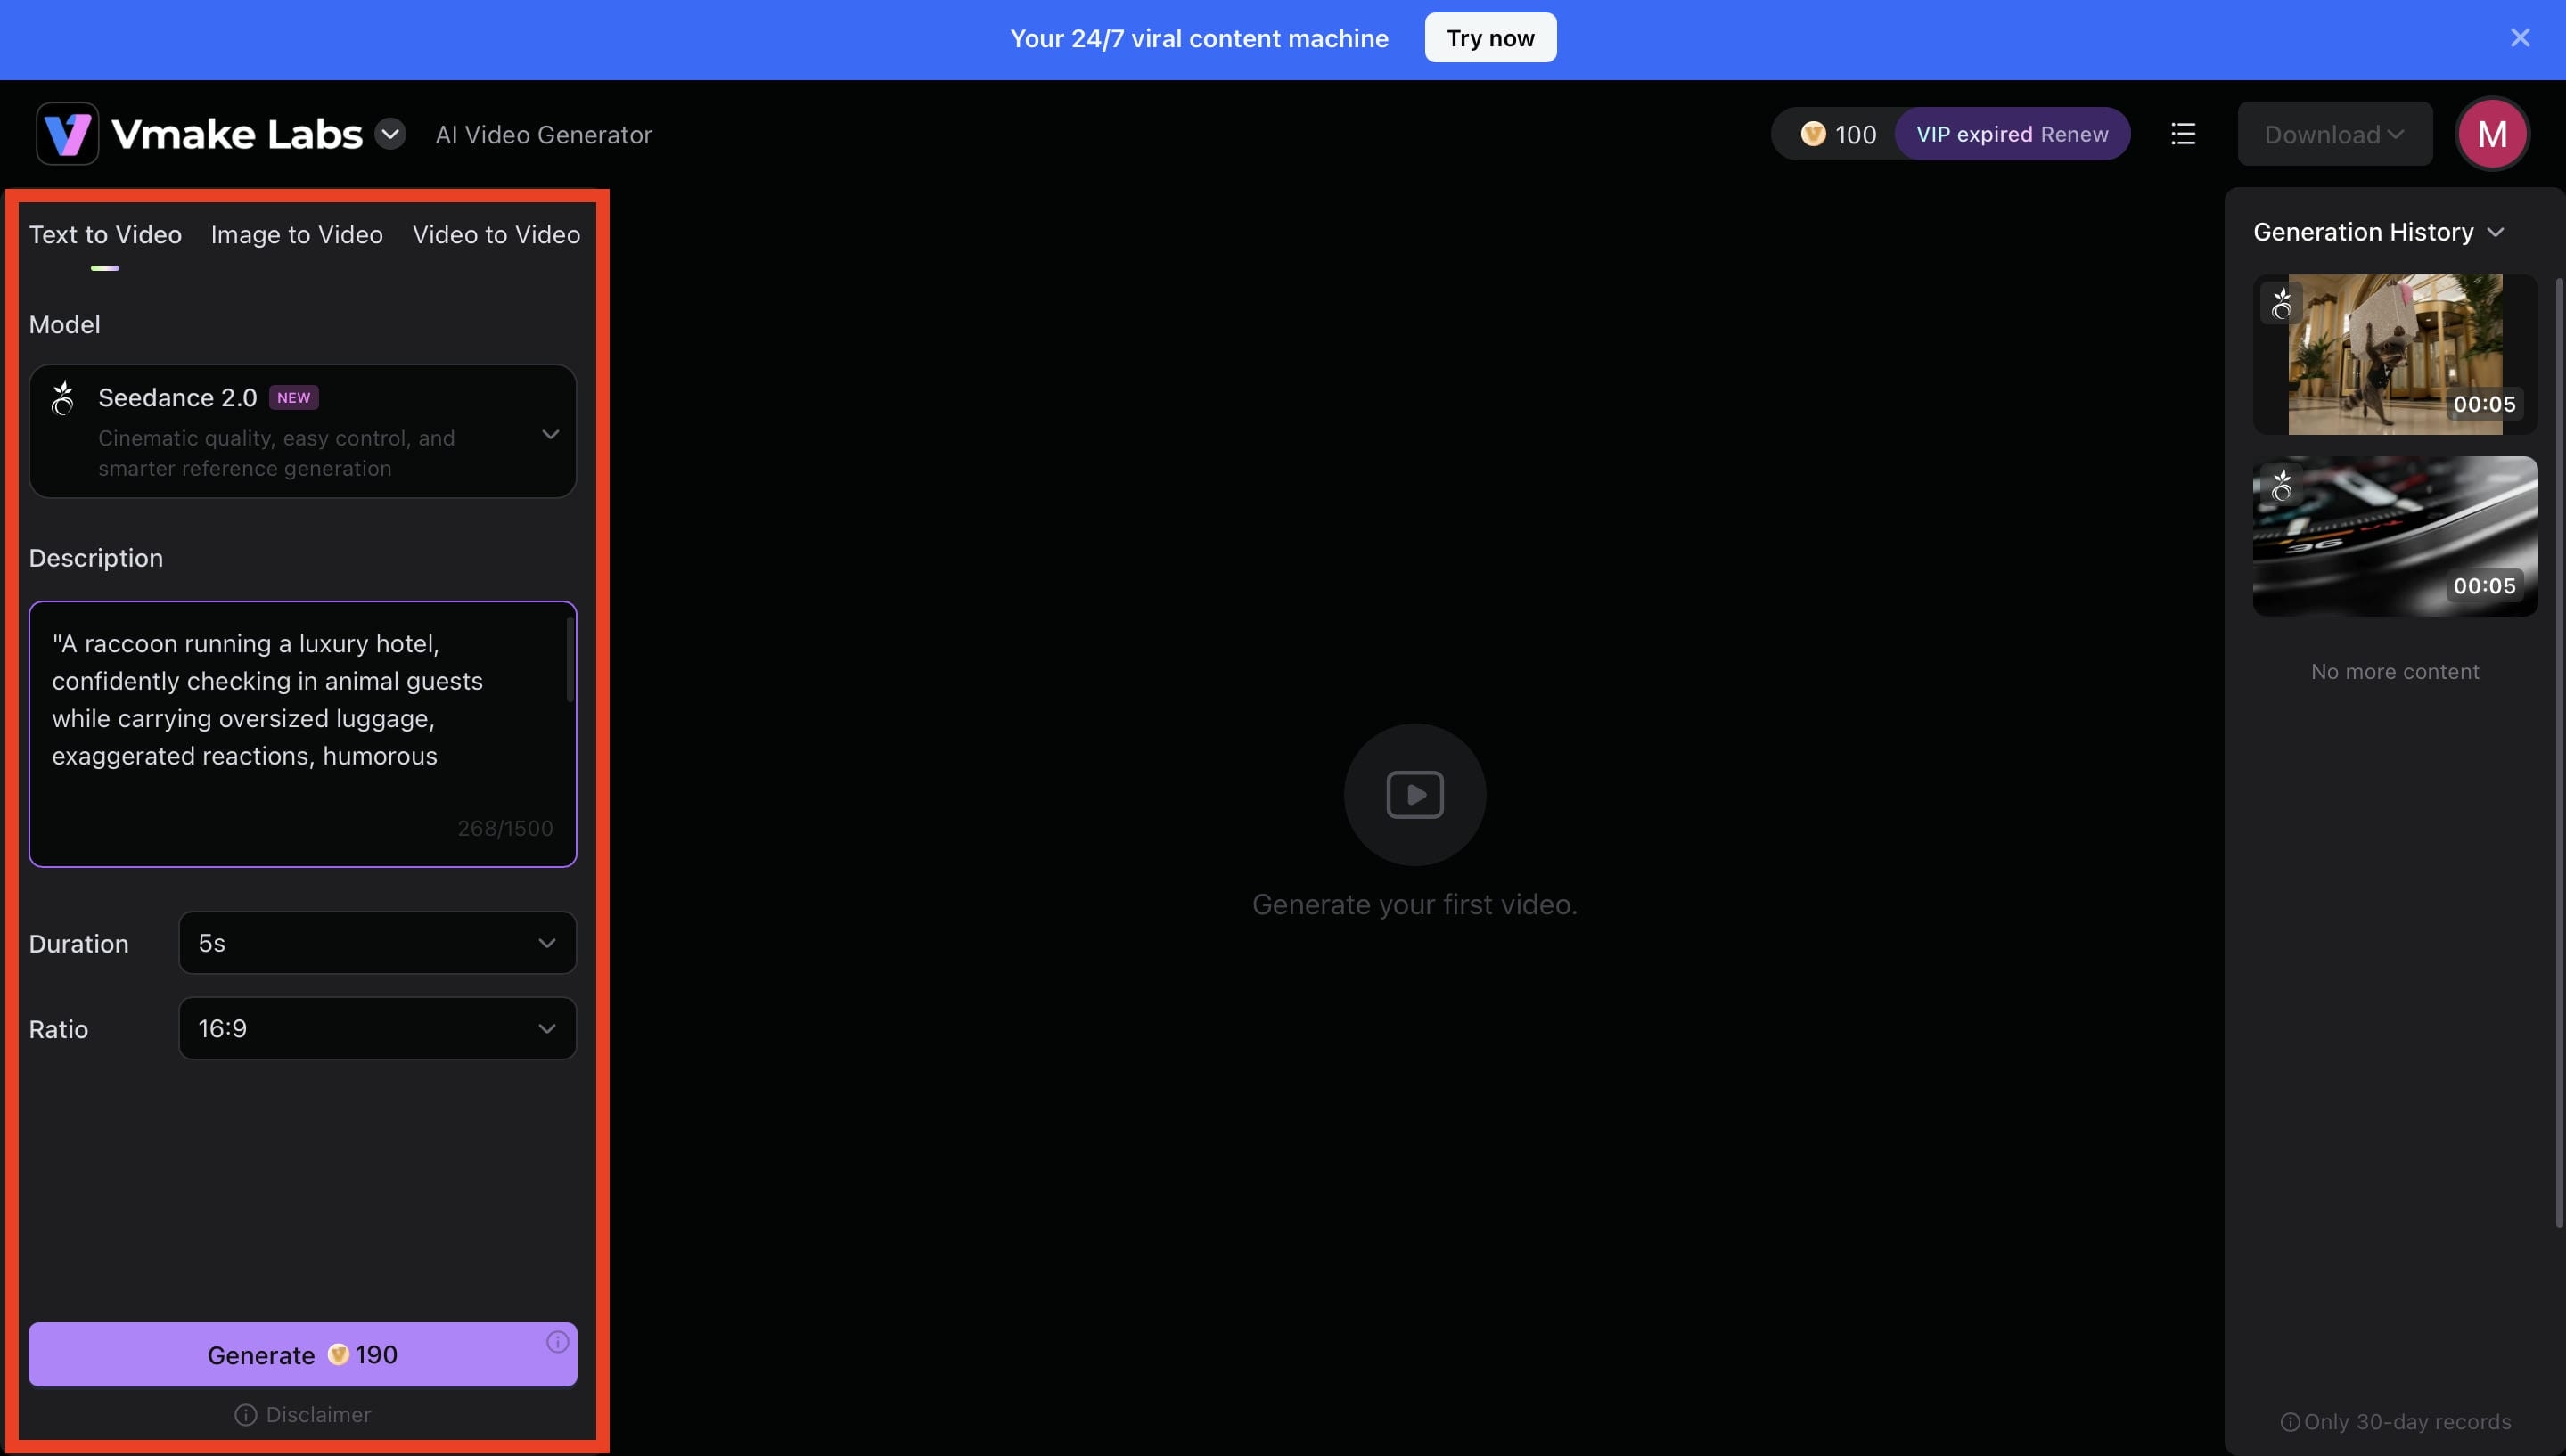Click the 00:05 duration on raccoon thumbnail

[x=2484, y=404]
